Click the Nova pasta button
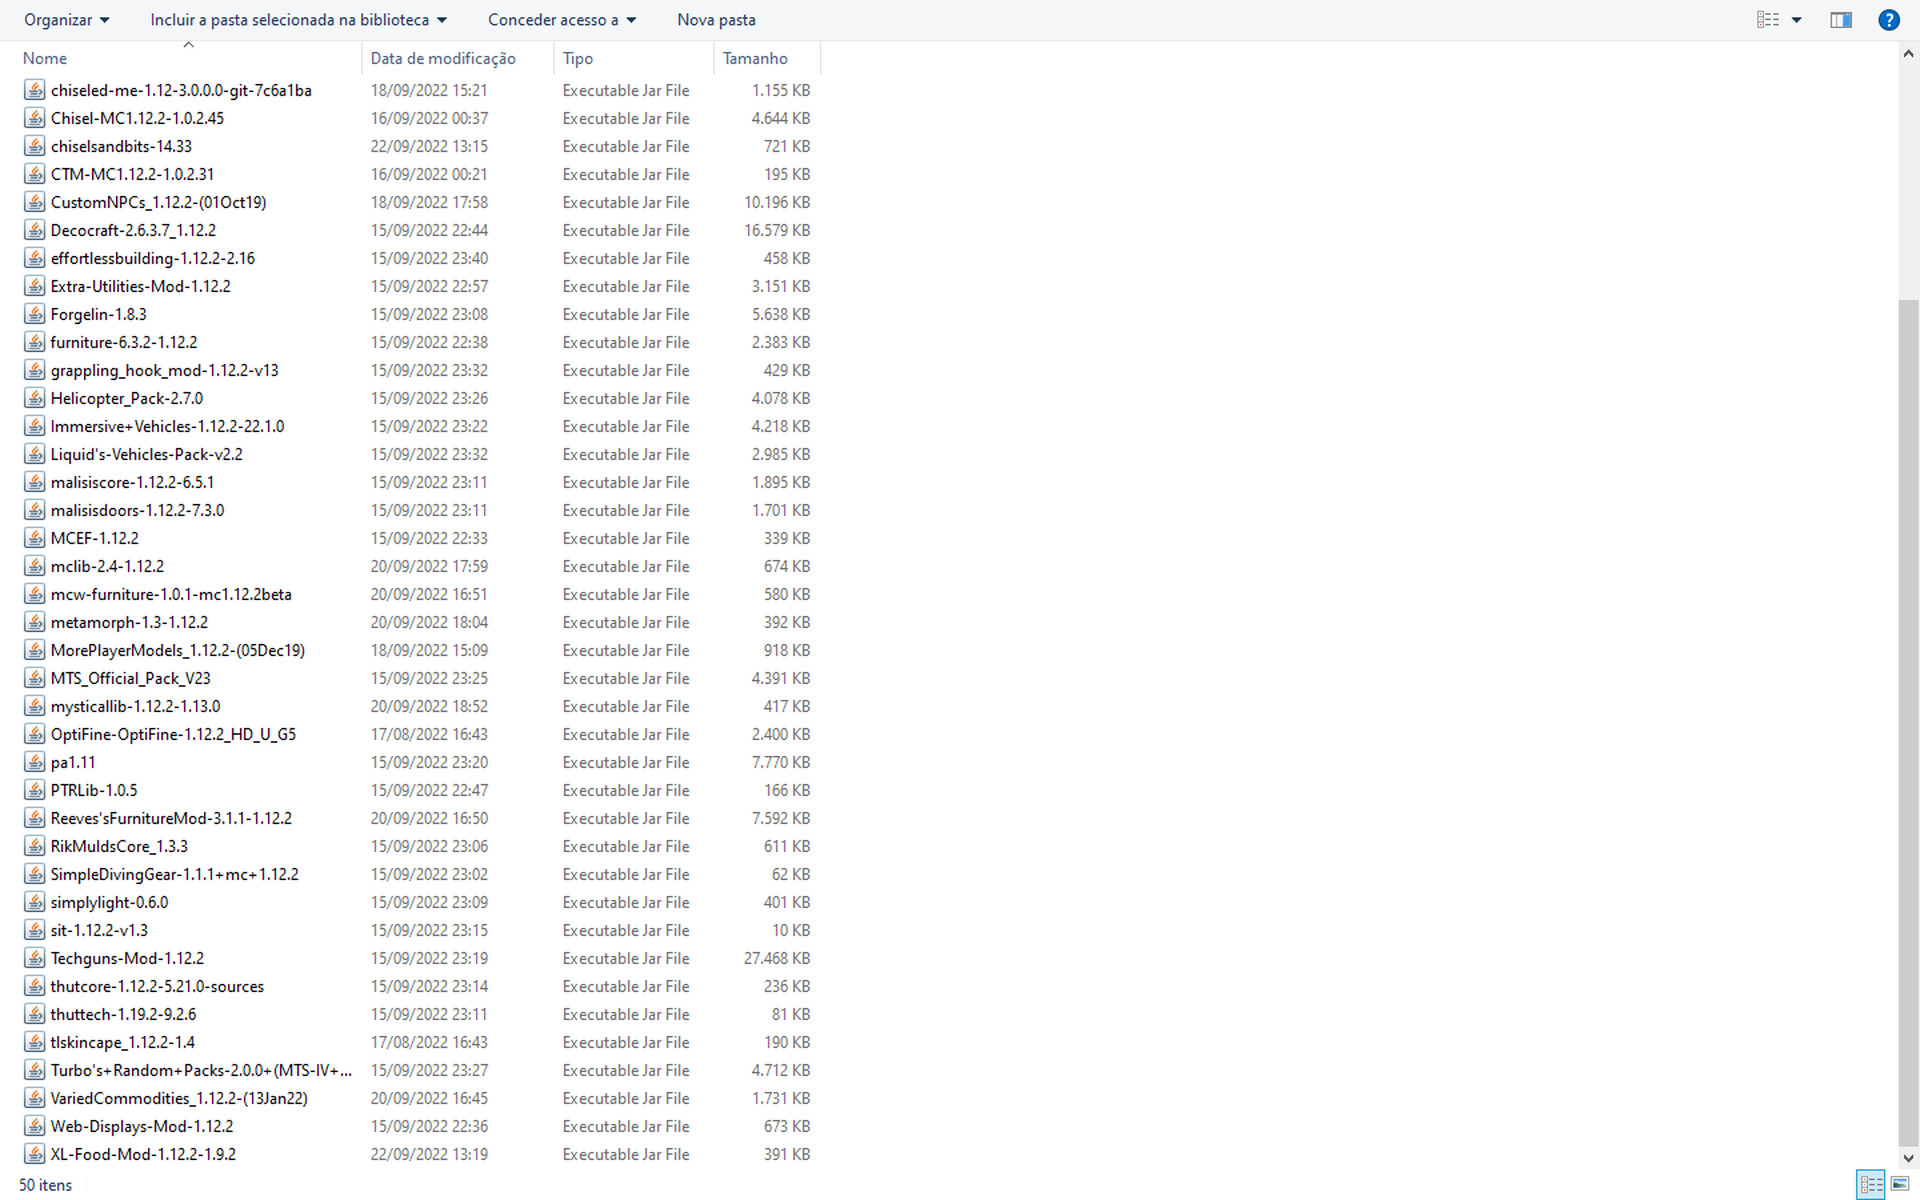The width and height of the screenshot is (1920, 1200). tap(716, 20)
